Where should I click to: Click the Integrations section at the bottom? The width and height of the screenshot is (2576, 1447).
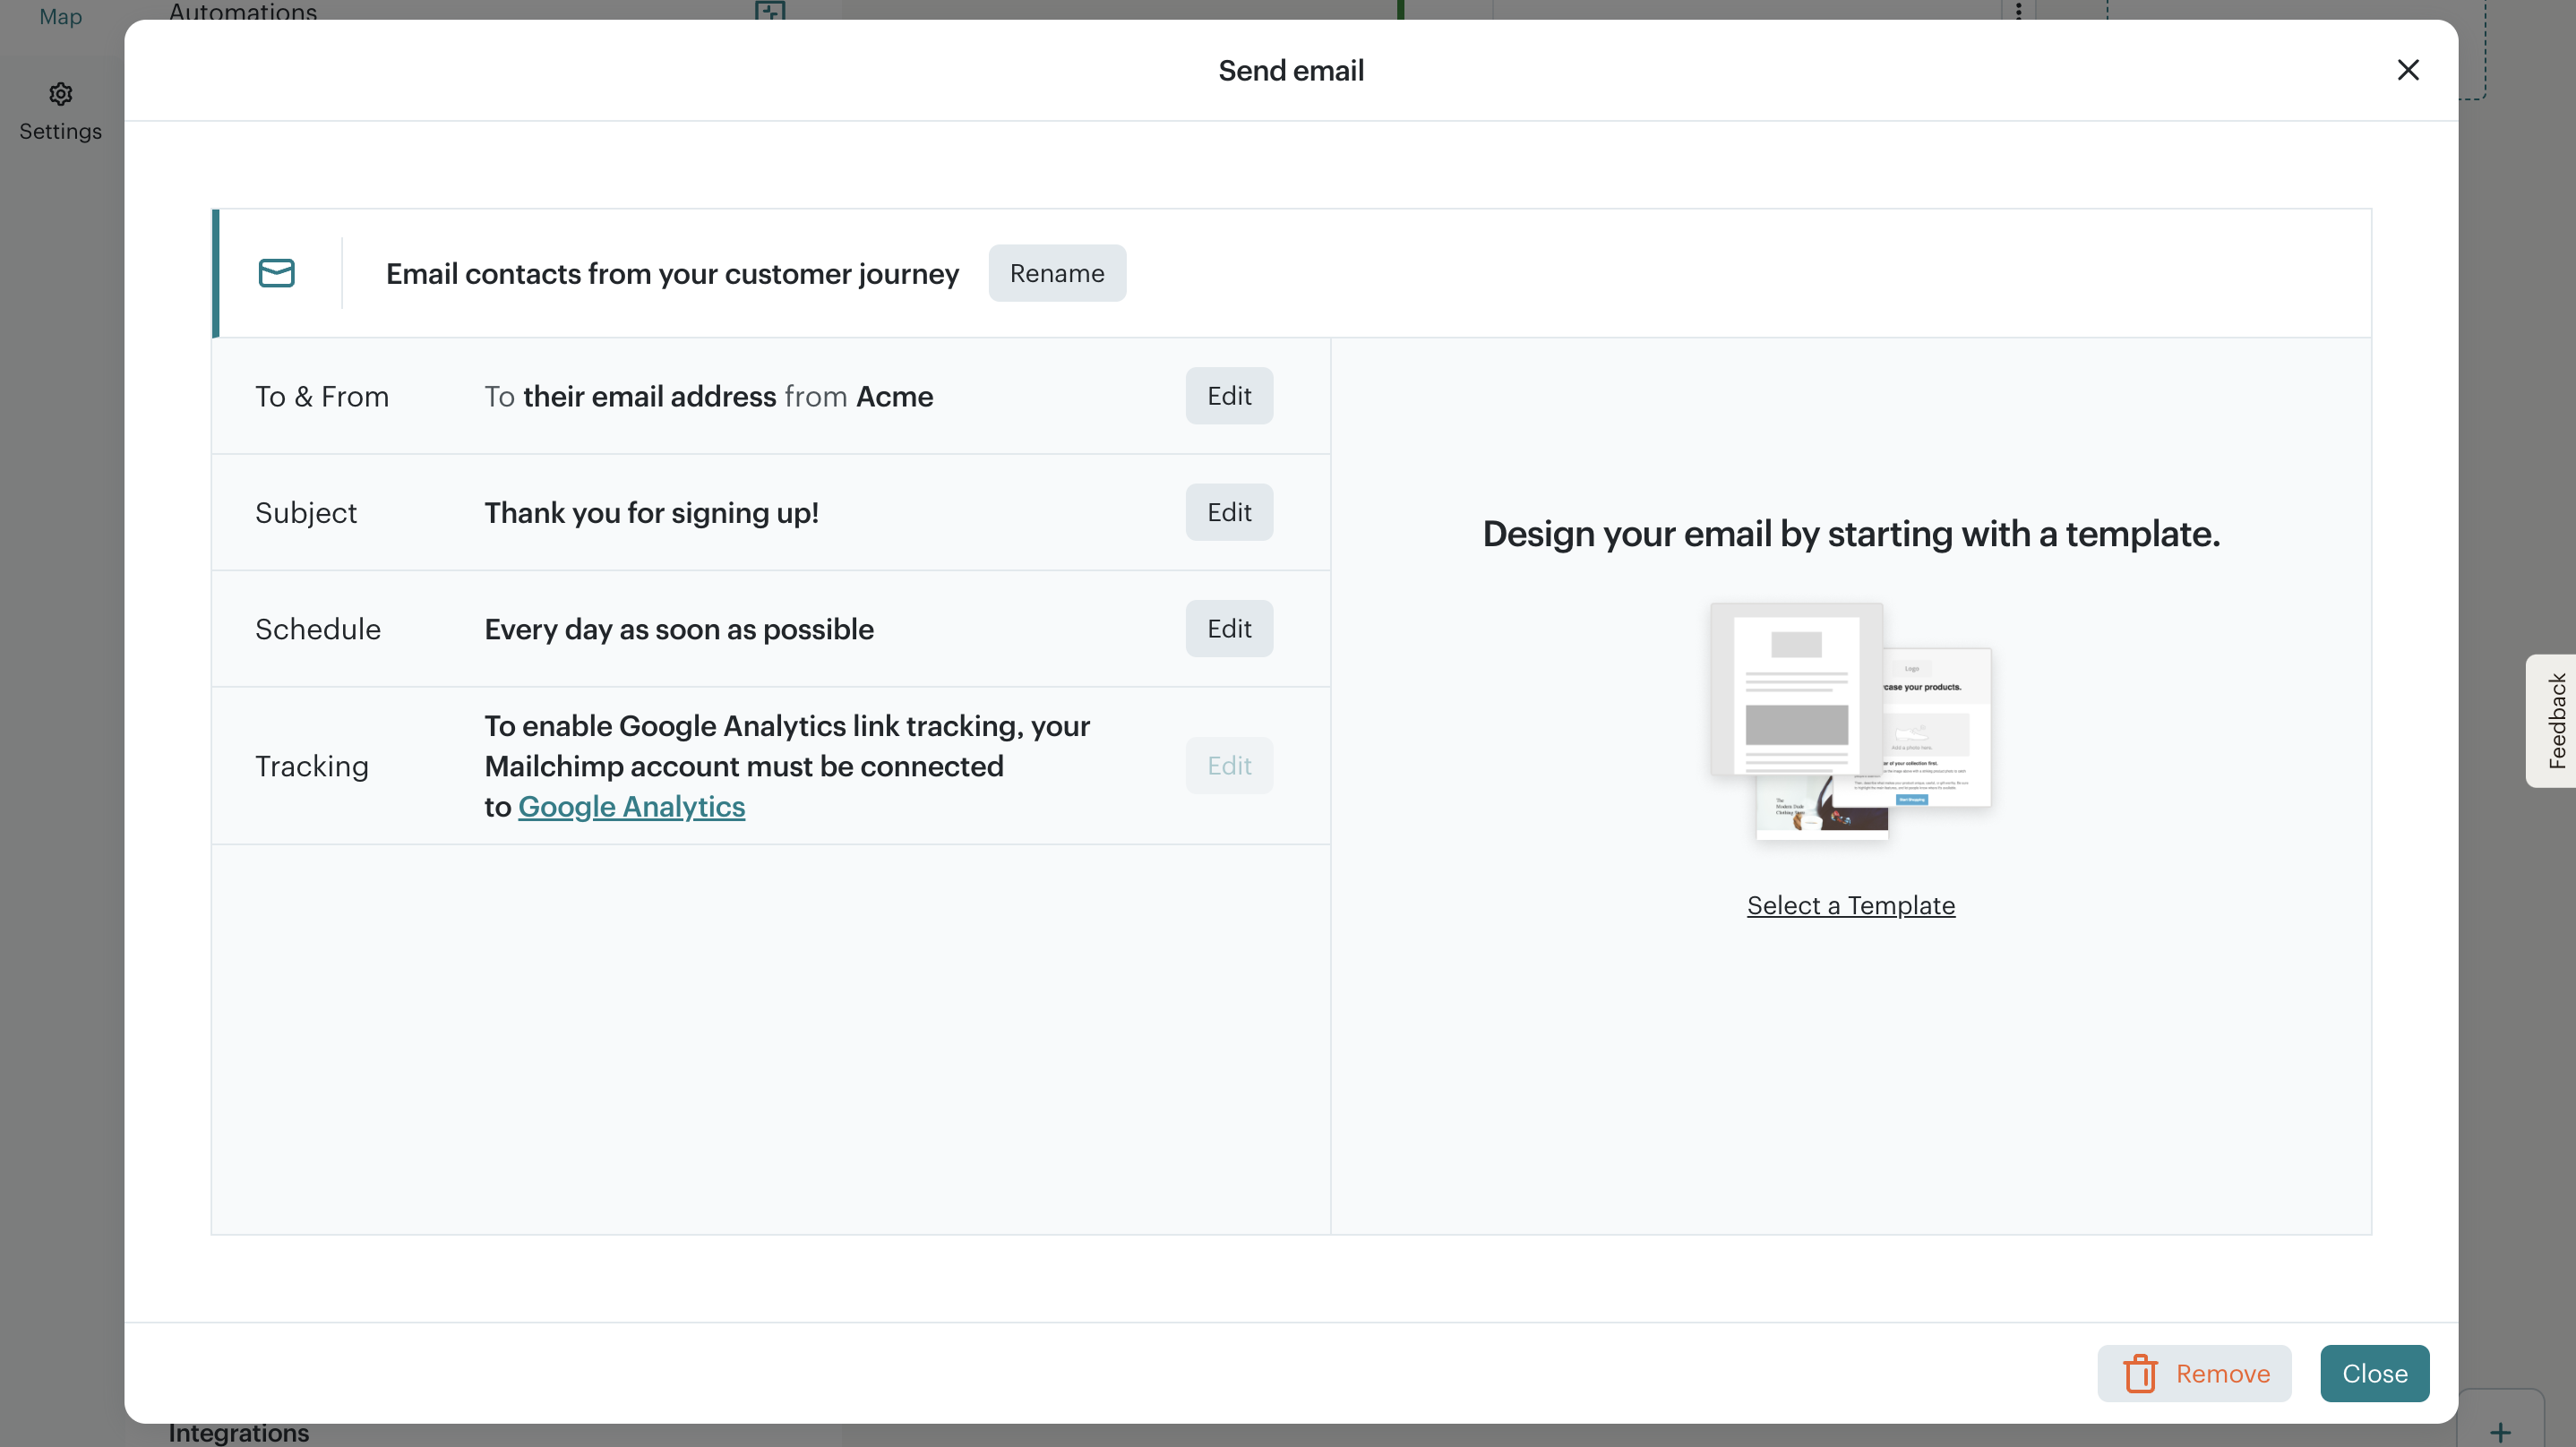tap(239, 1432)
